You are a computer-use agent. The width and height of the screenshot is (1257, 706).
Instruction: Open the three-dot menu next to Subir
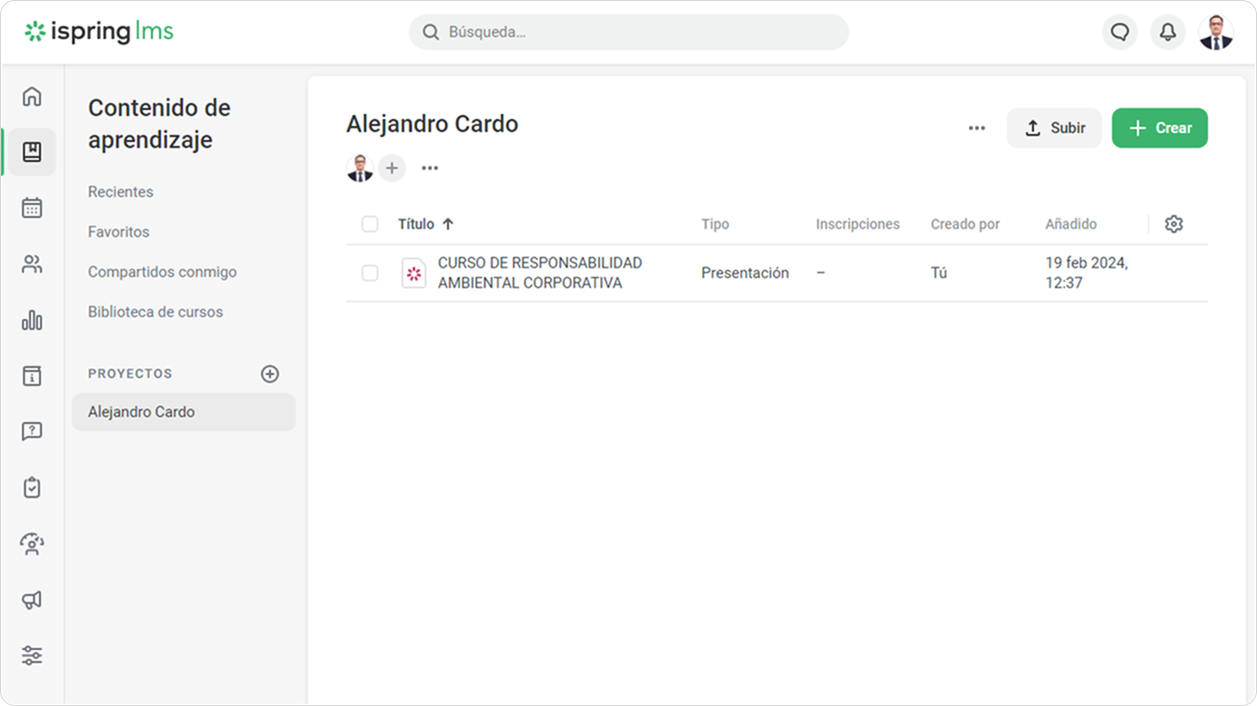coord(977,128)
